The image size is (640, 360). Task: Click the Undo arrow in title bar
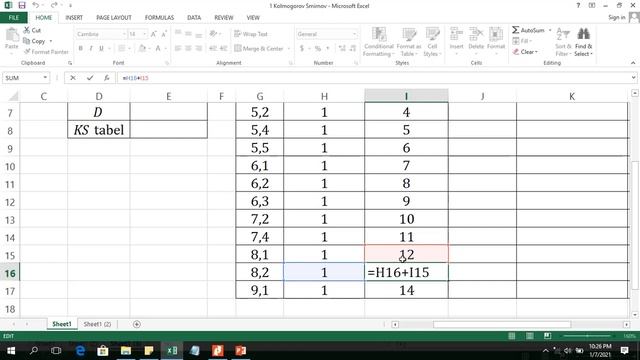click(x=36, y=5)
